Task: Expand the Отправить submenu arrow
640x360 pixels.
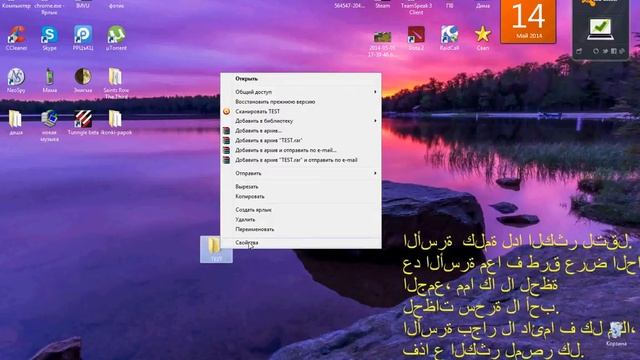Action: pos(375,173)
